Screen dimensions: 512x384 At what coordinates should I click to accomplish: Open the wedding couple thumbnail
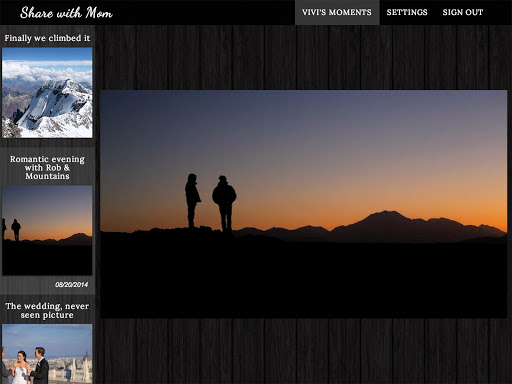[47, 354]
